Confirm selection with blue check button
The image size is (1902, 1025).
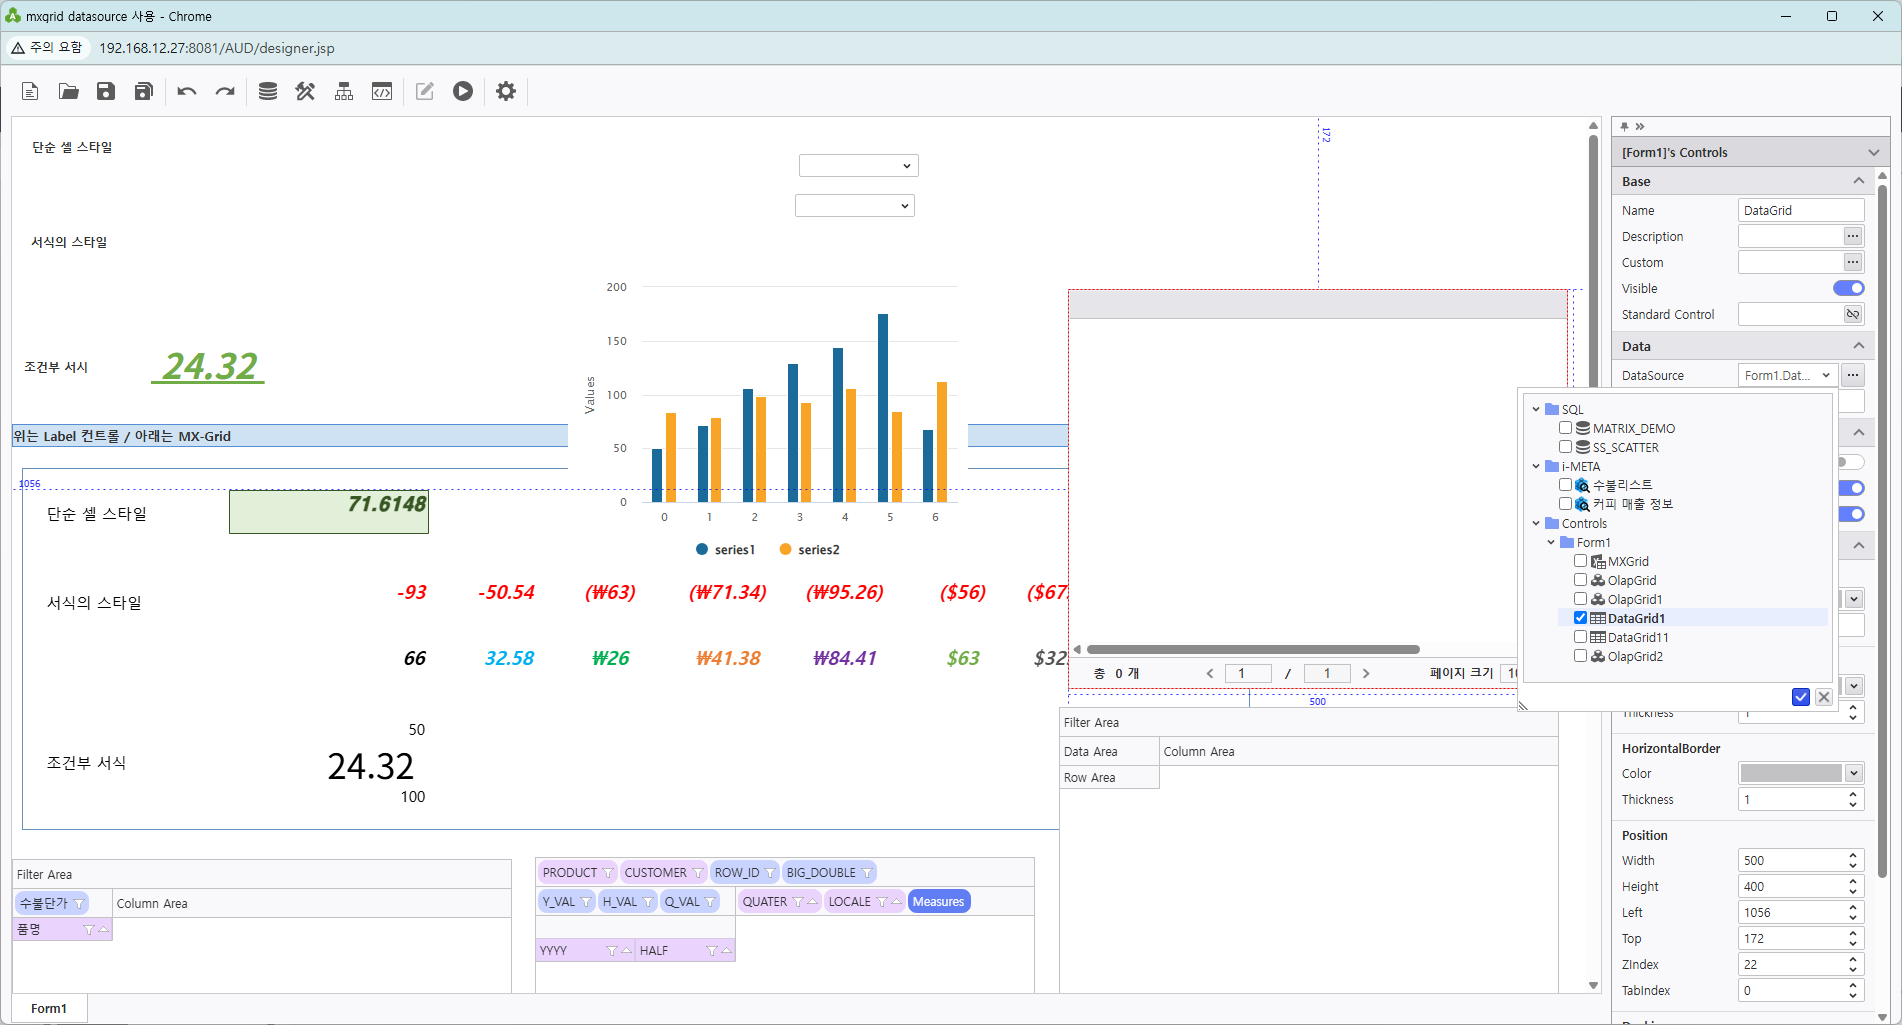pos(1800,697)
